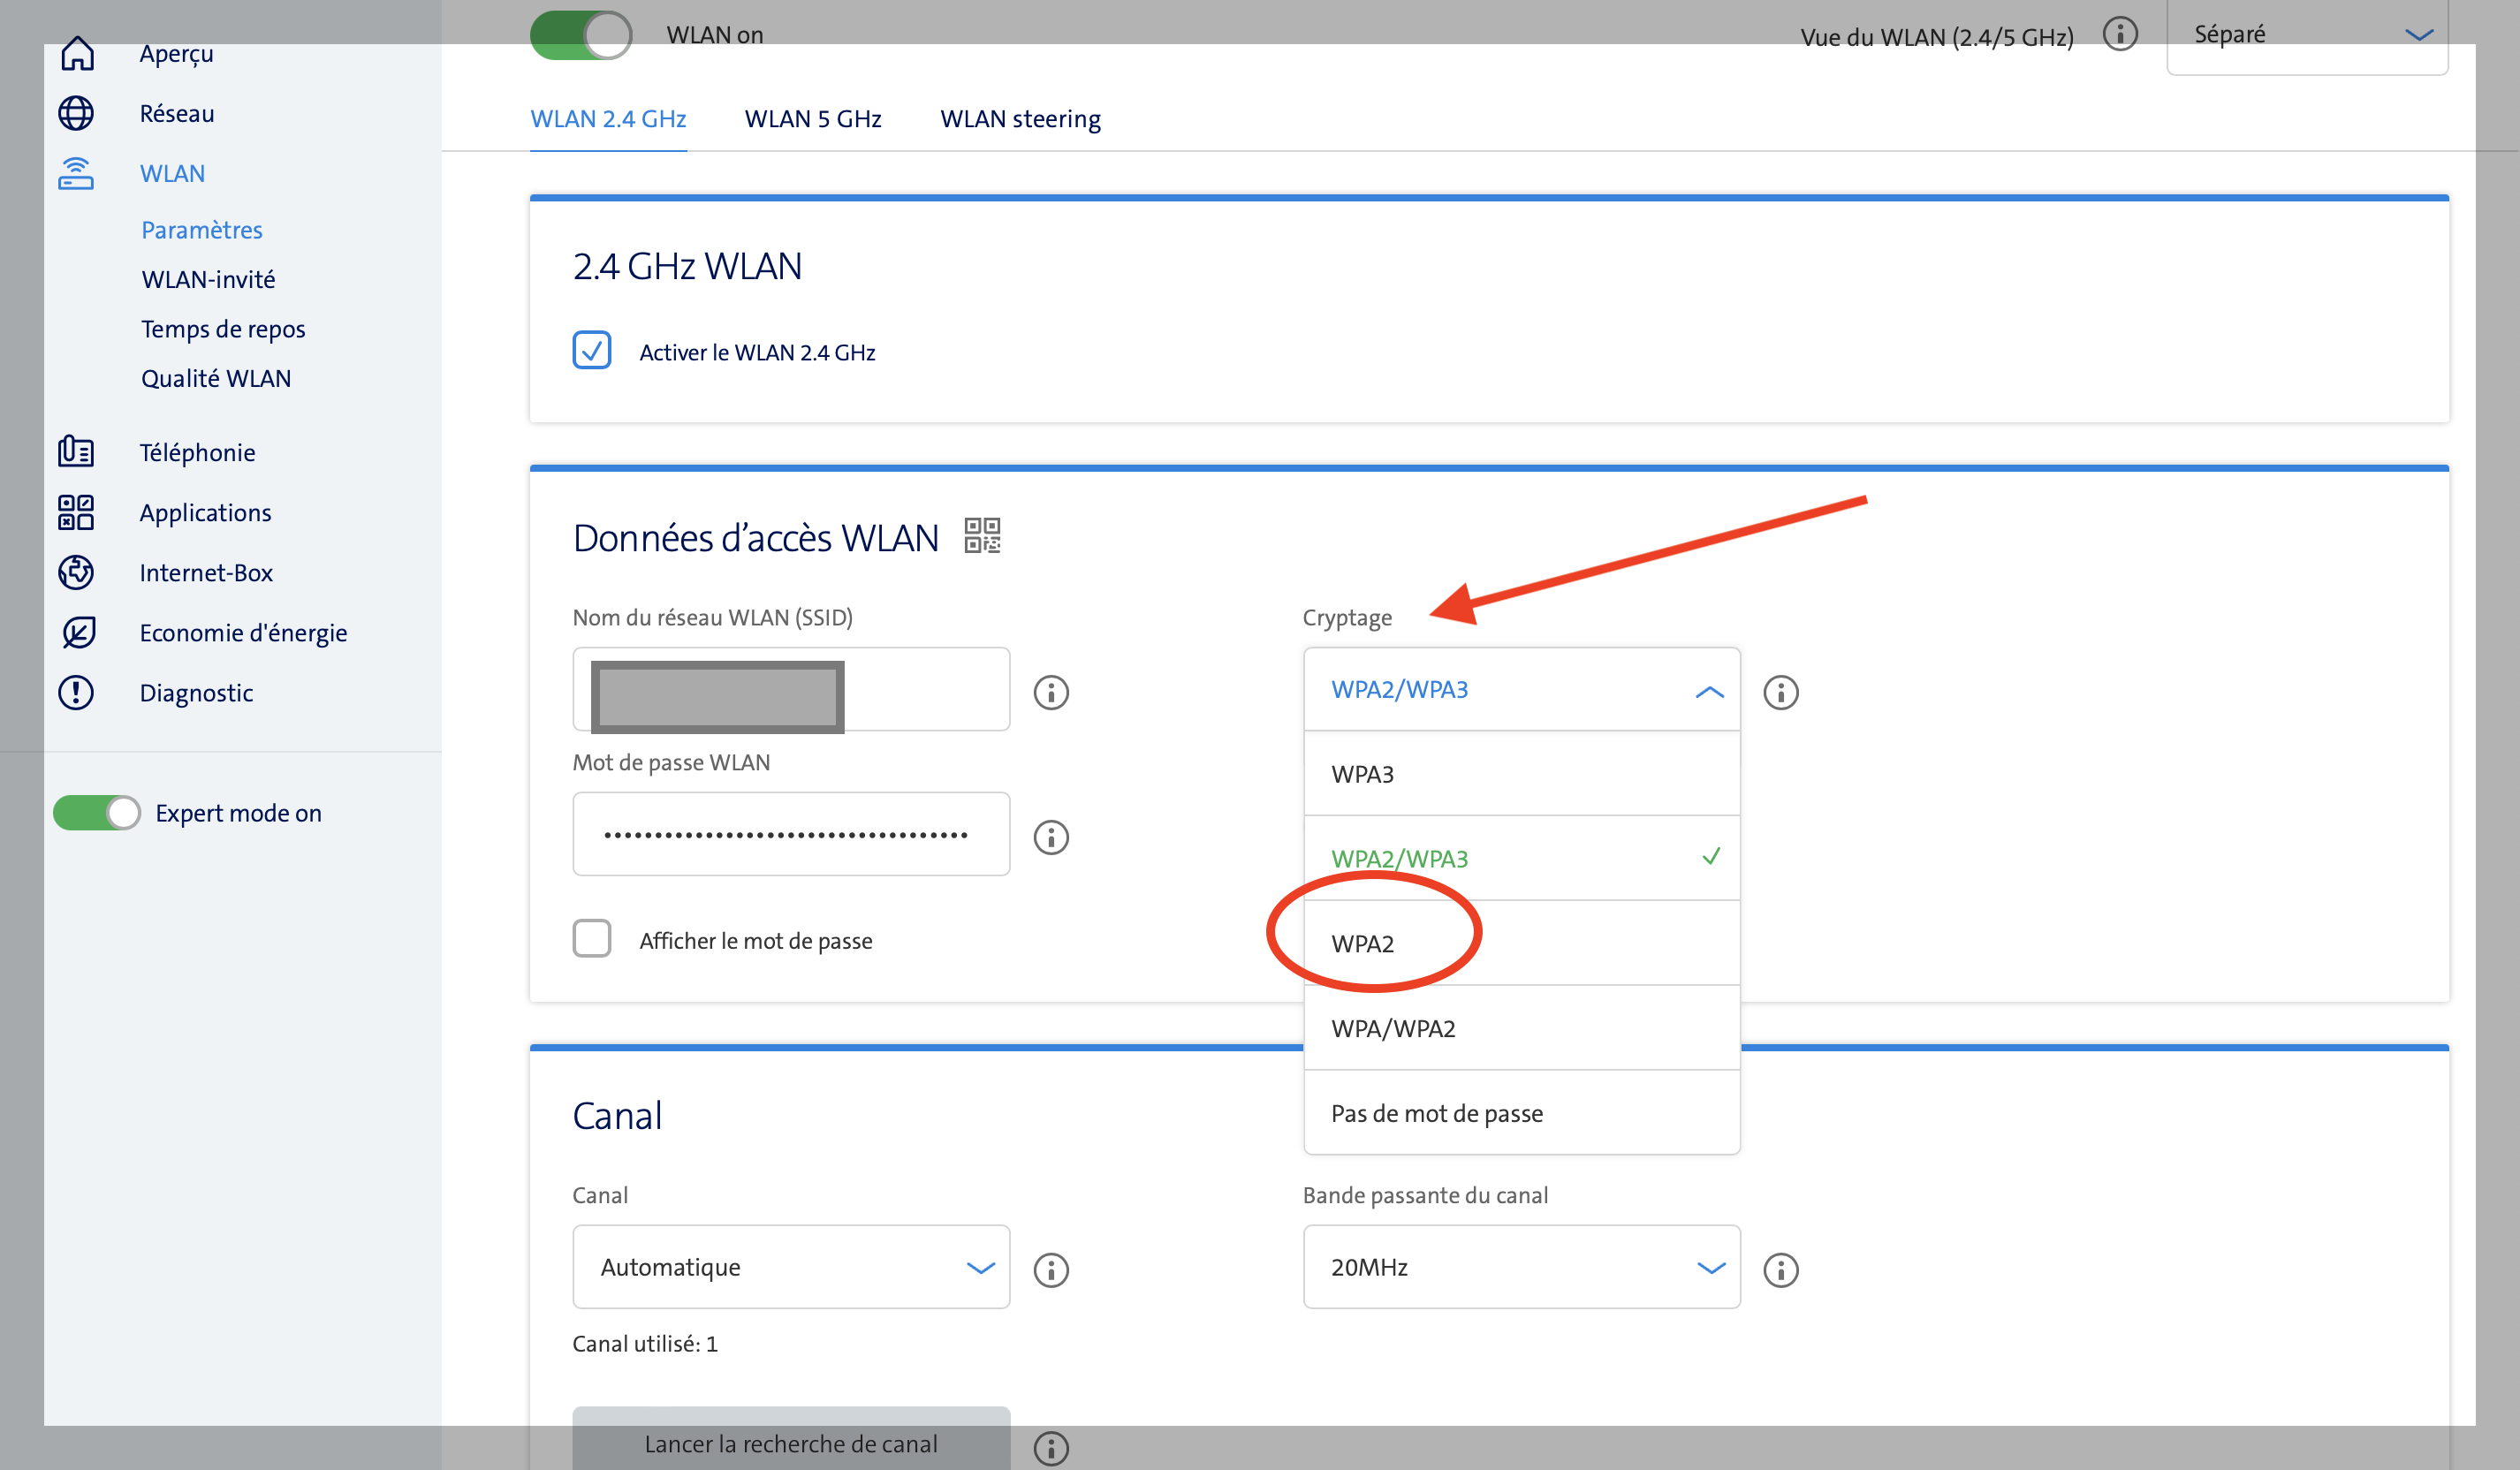Click the Diagnostic exclamation icon in sidebar
This screenshot has width=2520, height=1470.
(76, 692)
